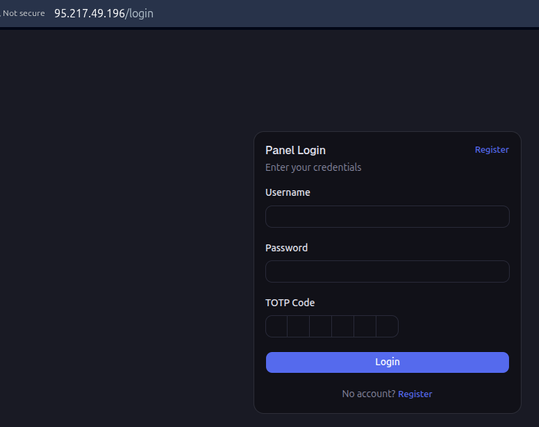Follow the Register link after No account?

click(415, 394)
